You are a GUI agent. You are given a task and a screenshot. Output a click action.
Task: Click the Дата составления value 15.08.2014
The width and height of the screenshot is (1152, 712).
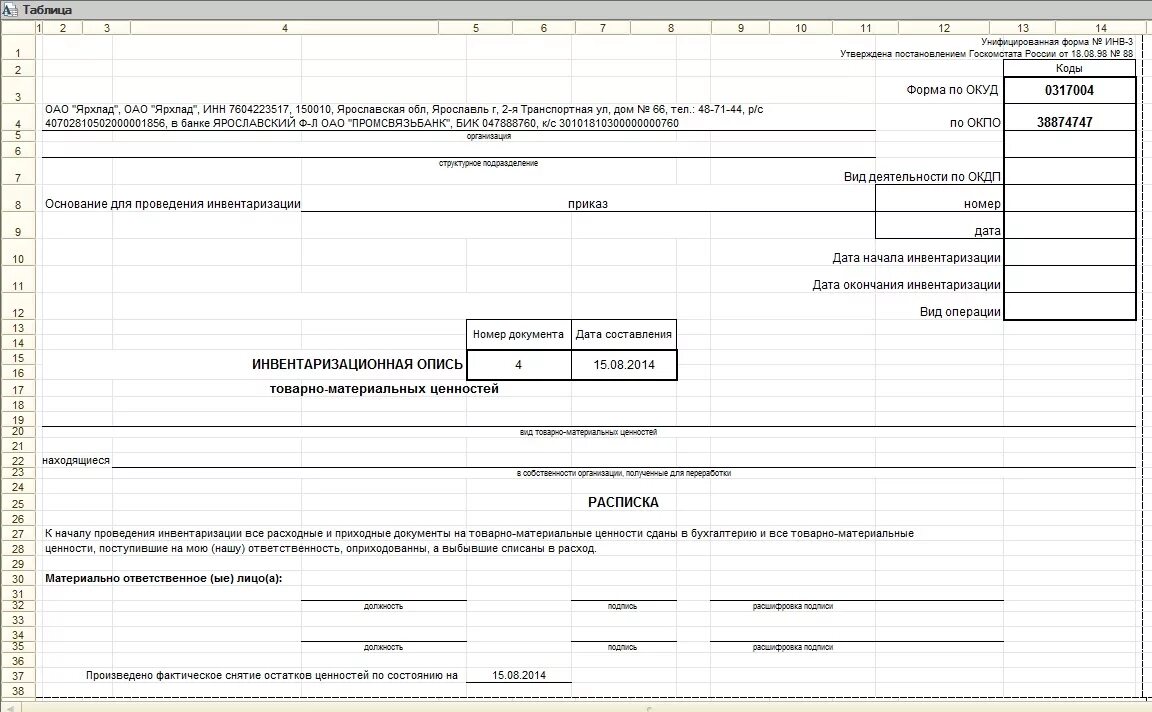pyautogui.click(x=624, y=364)
